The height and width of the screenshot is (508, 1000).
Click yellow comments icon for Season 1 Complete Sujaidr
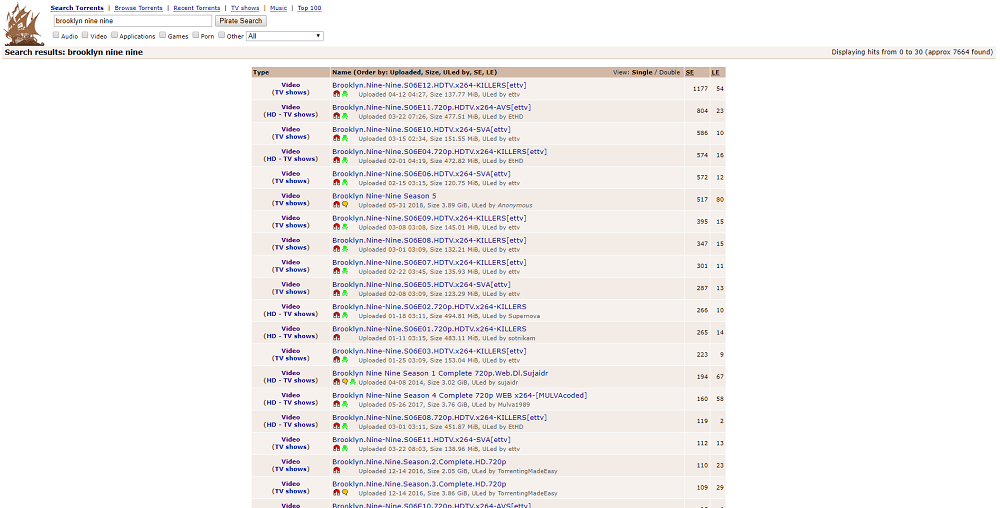345,382
